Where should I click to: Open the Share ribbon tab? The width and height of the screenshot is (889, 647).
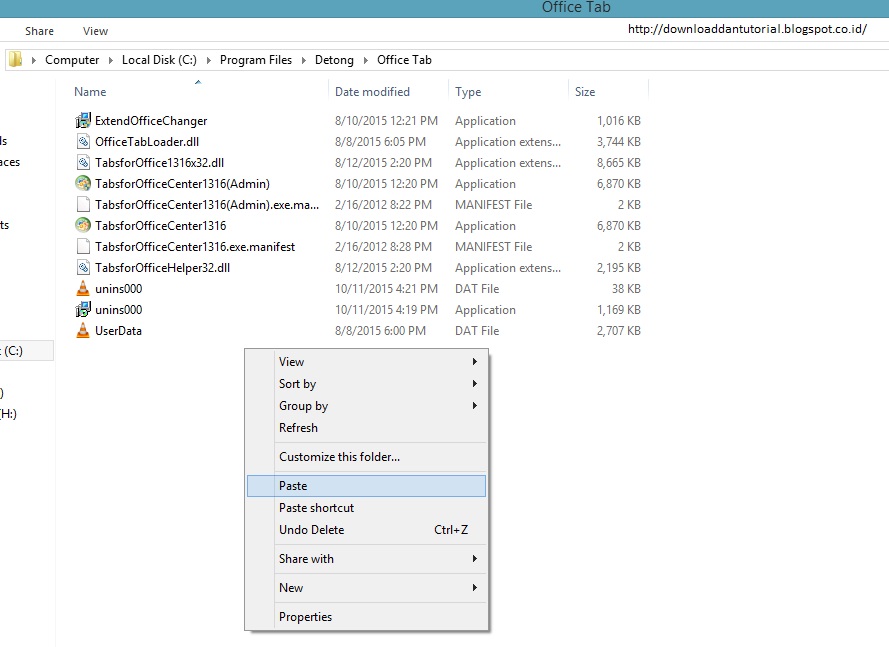click(x=39, y=31)
